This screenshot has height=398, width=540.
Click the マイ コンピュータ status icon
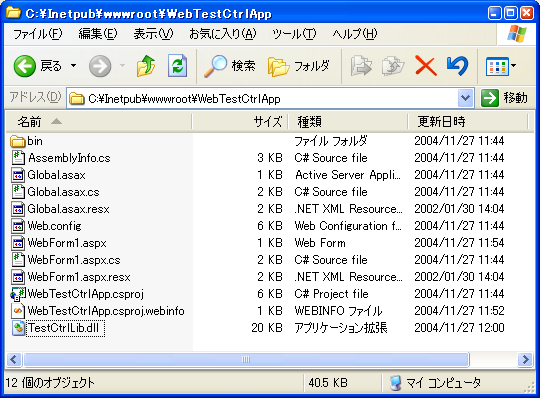pyautogui.click(x=396, y=383)
